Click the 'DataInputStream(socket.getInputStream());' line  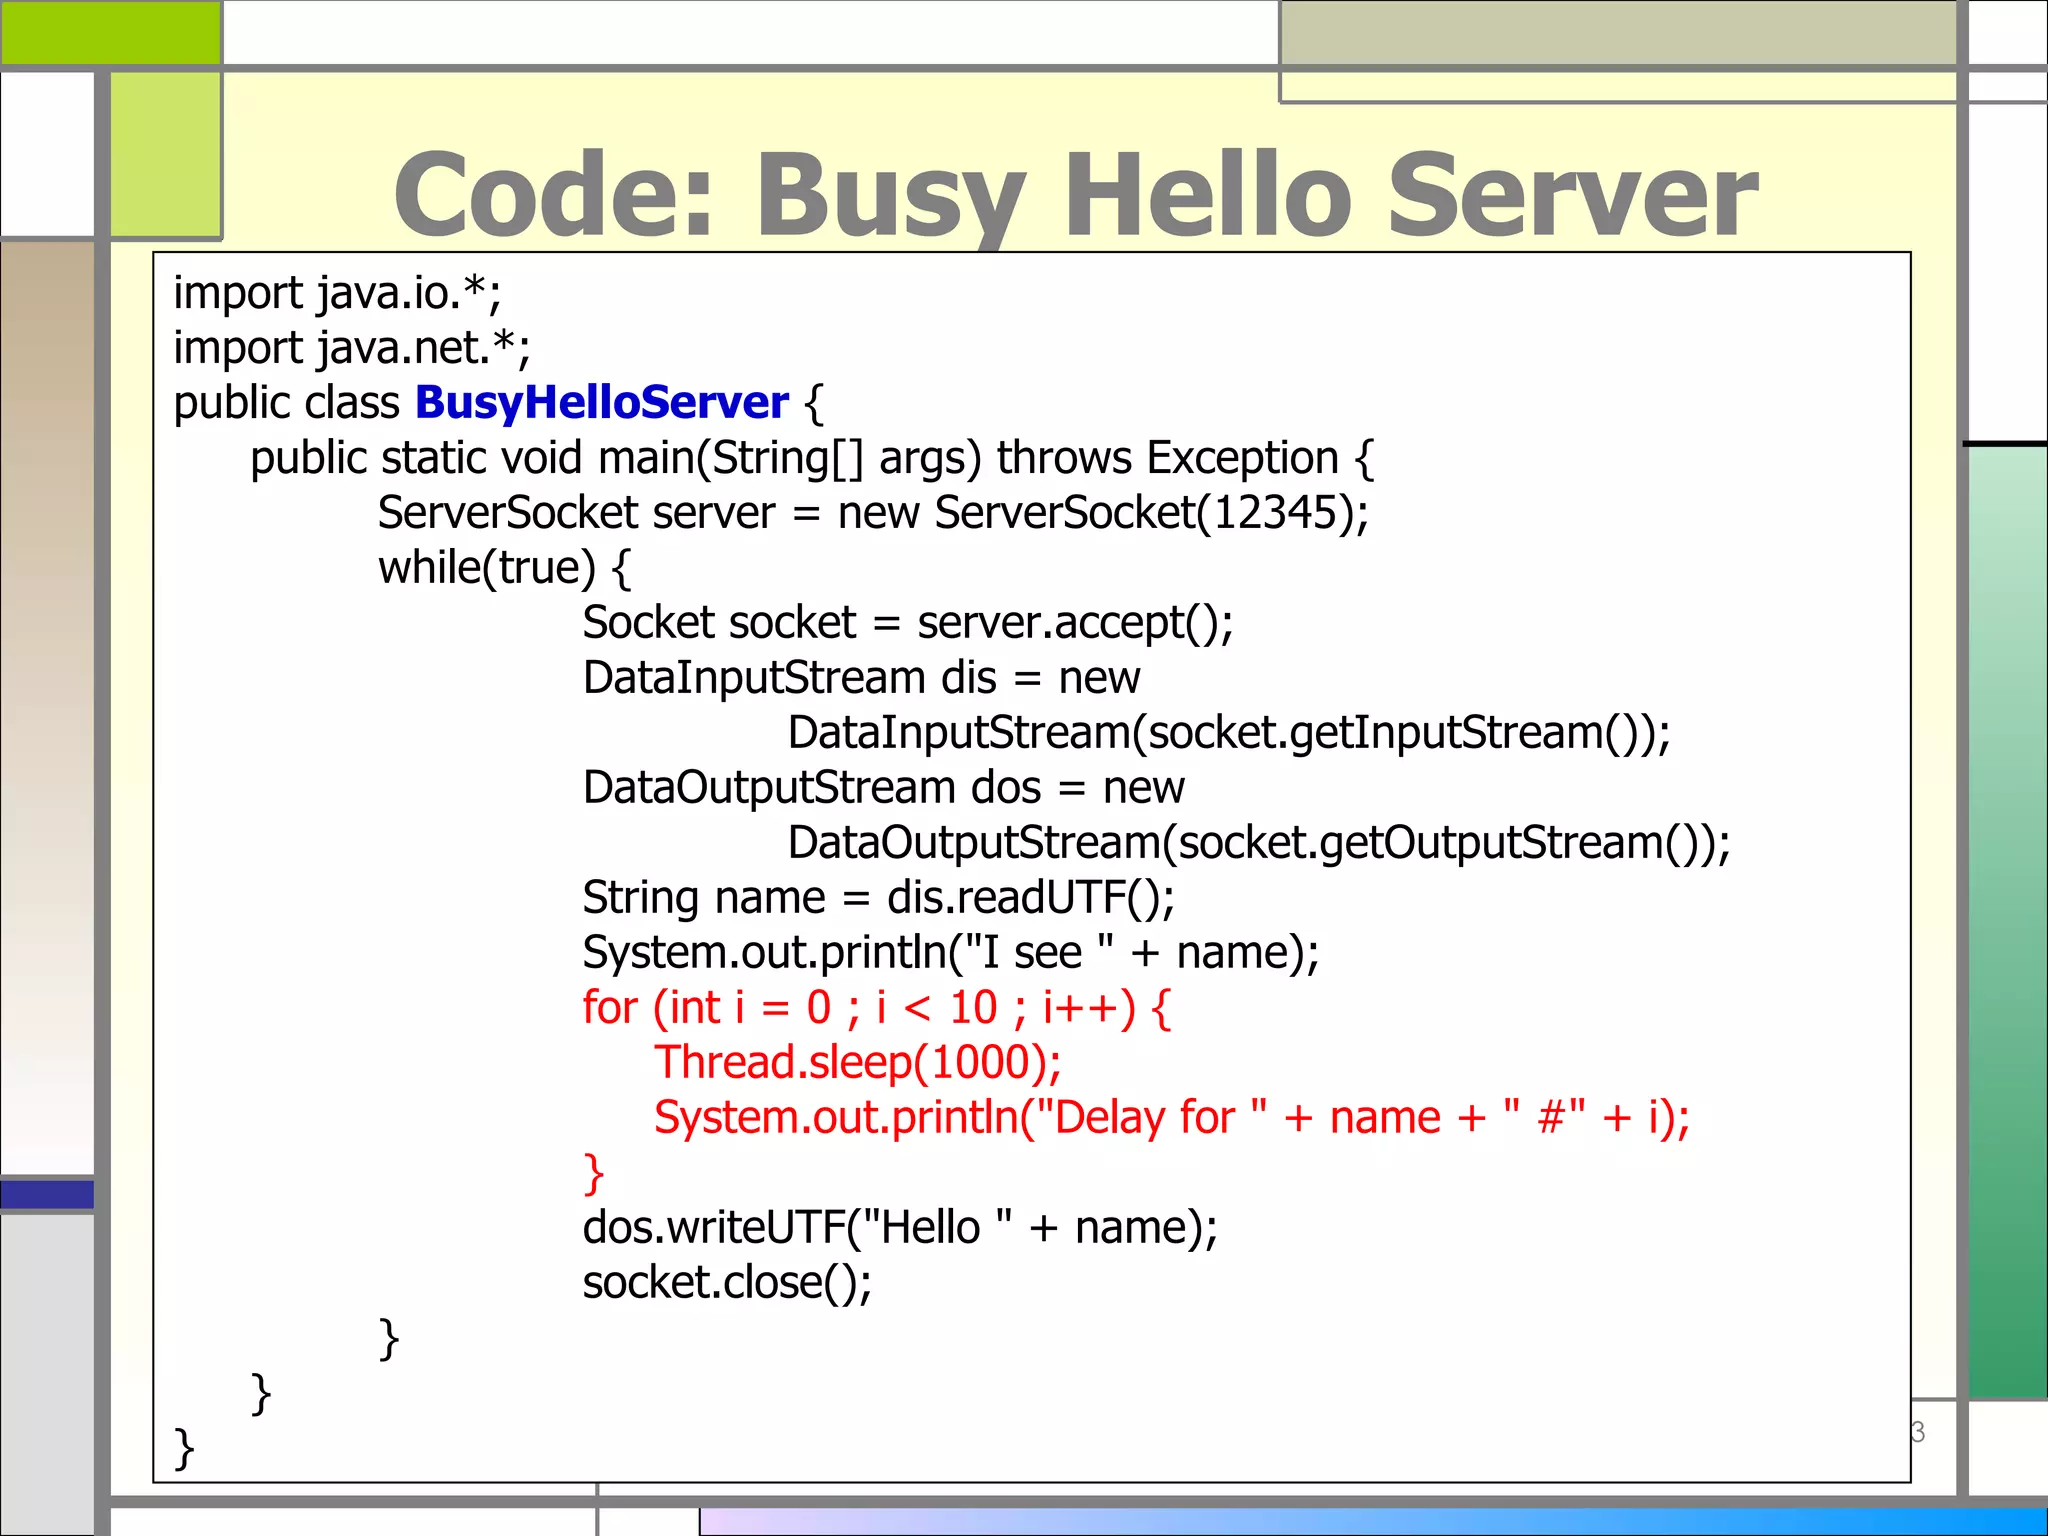point(1228,733)
